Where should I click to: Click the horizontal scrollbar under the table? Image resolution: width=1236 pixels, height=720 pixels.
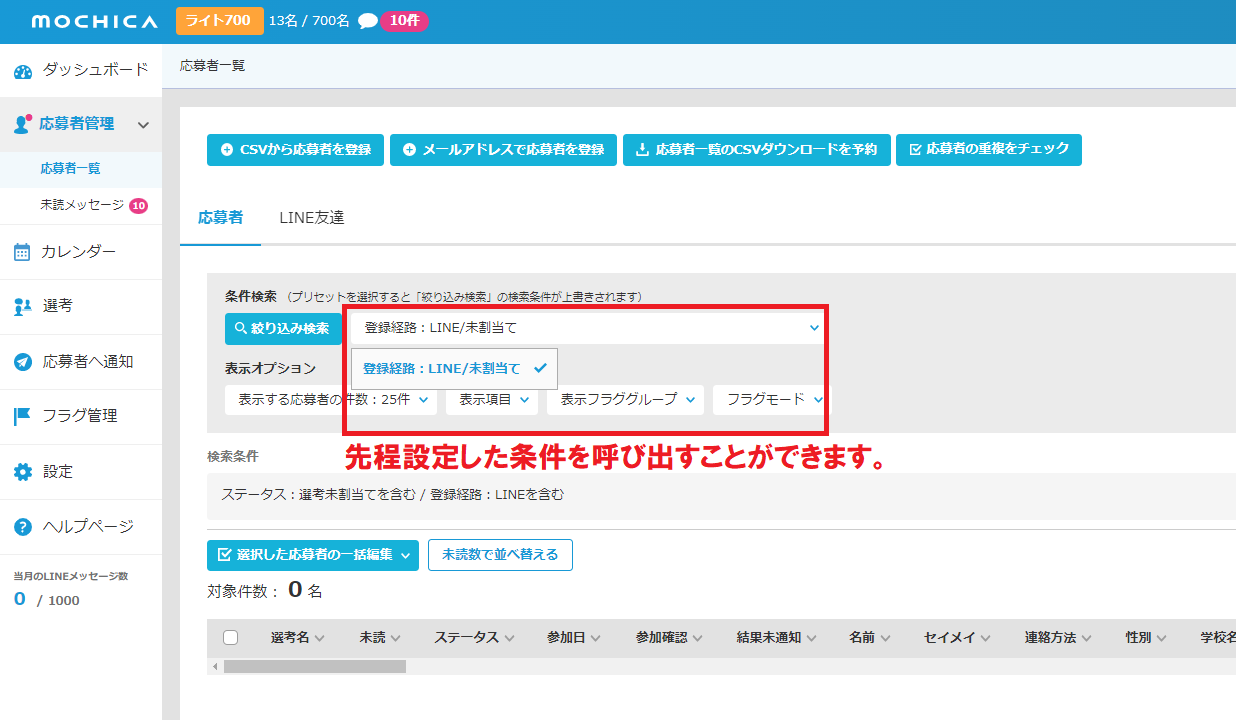[314, 666]
